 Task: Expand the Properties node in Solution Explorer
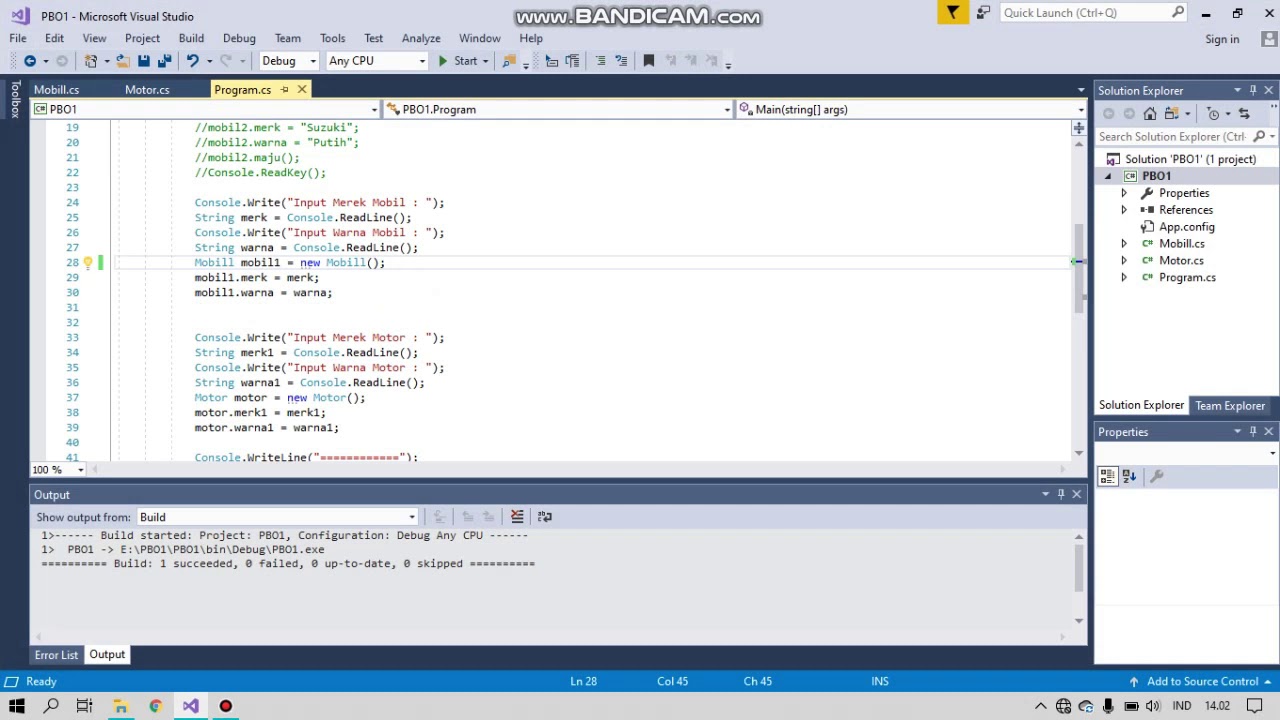point(1123,194)
